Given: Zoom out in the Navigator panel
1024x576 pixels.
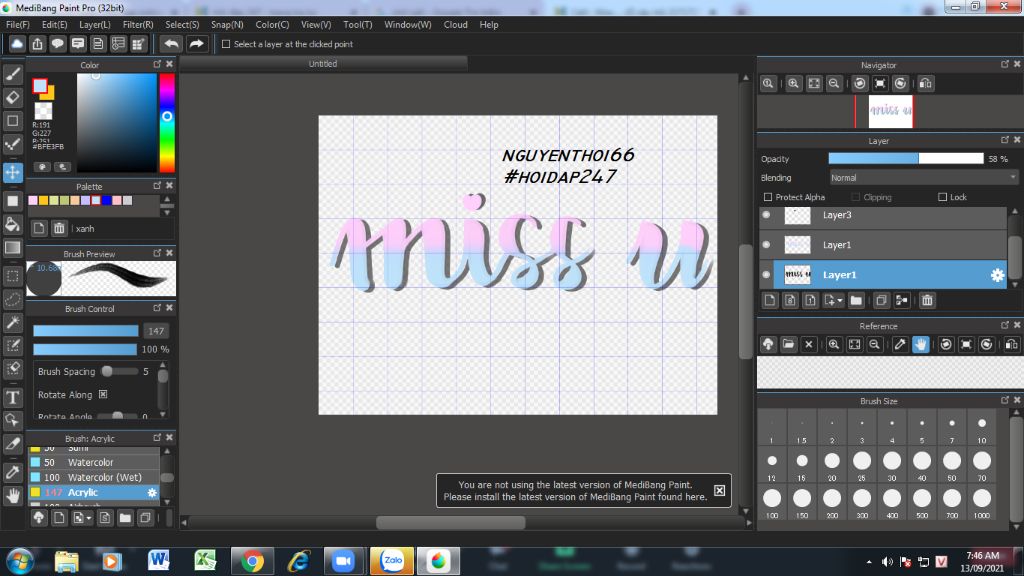Looking at the screenshot, I should pos(834,84).
